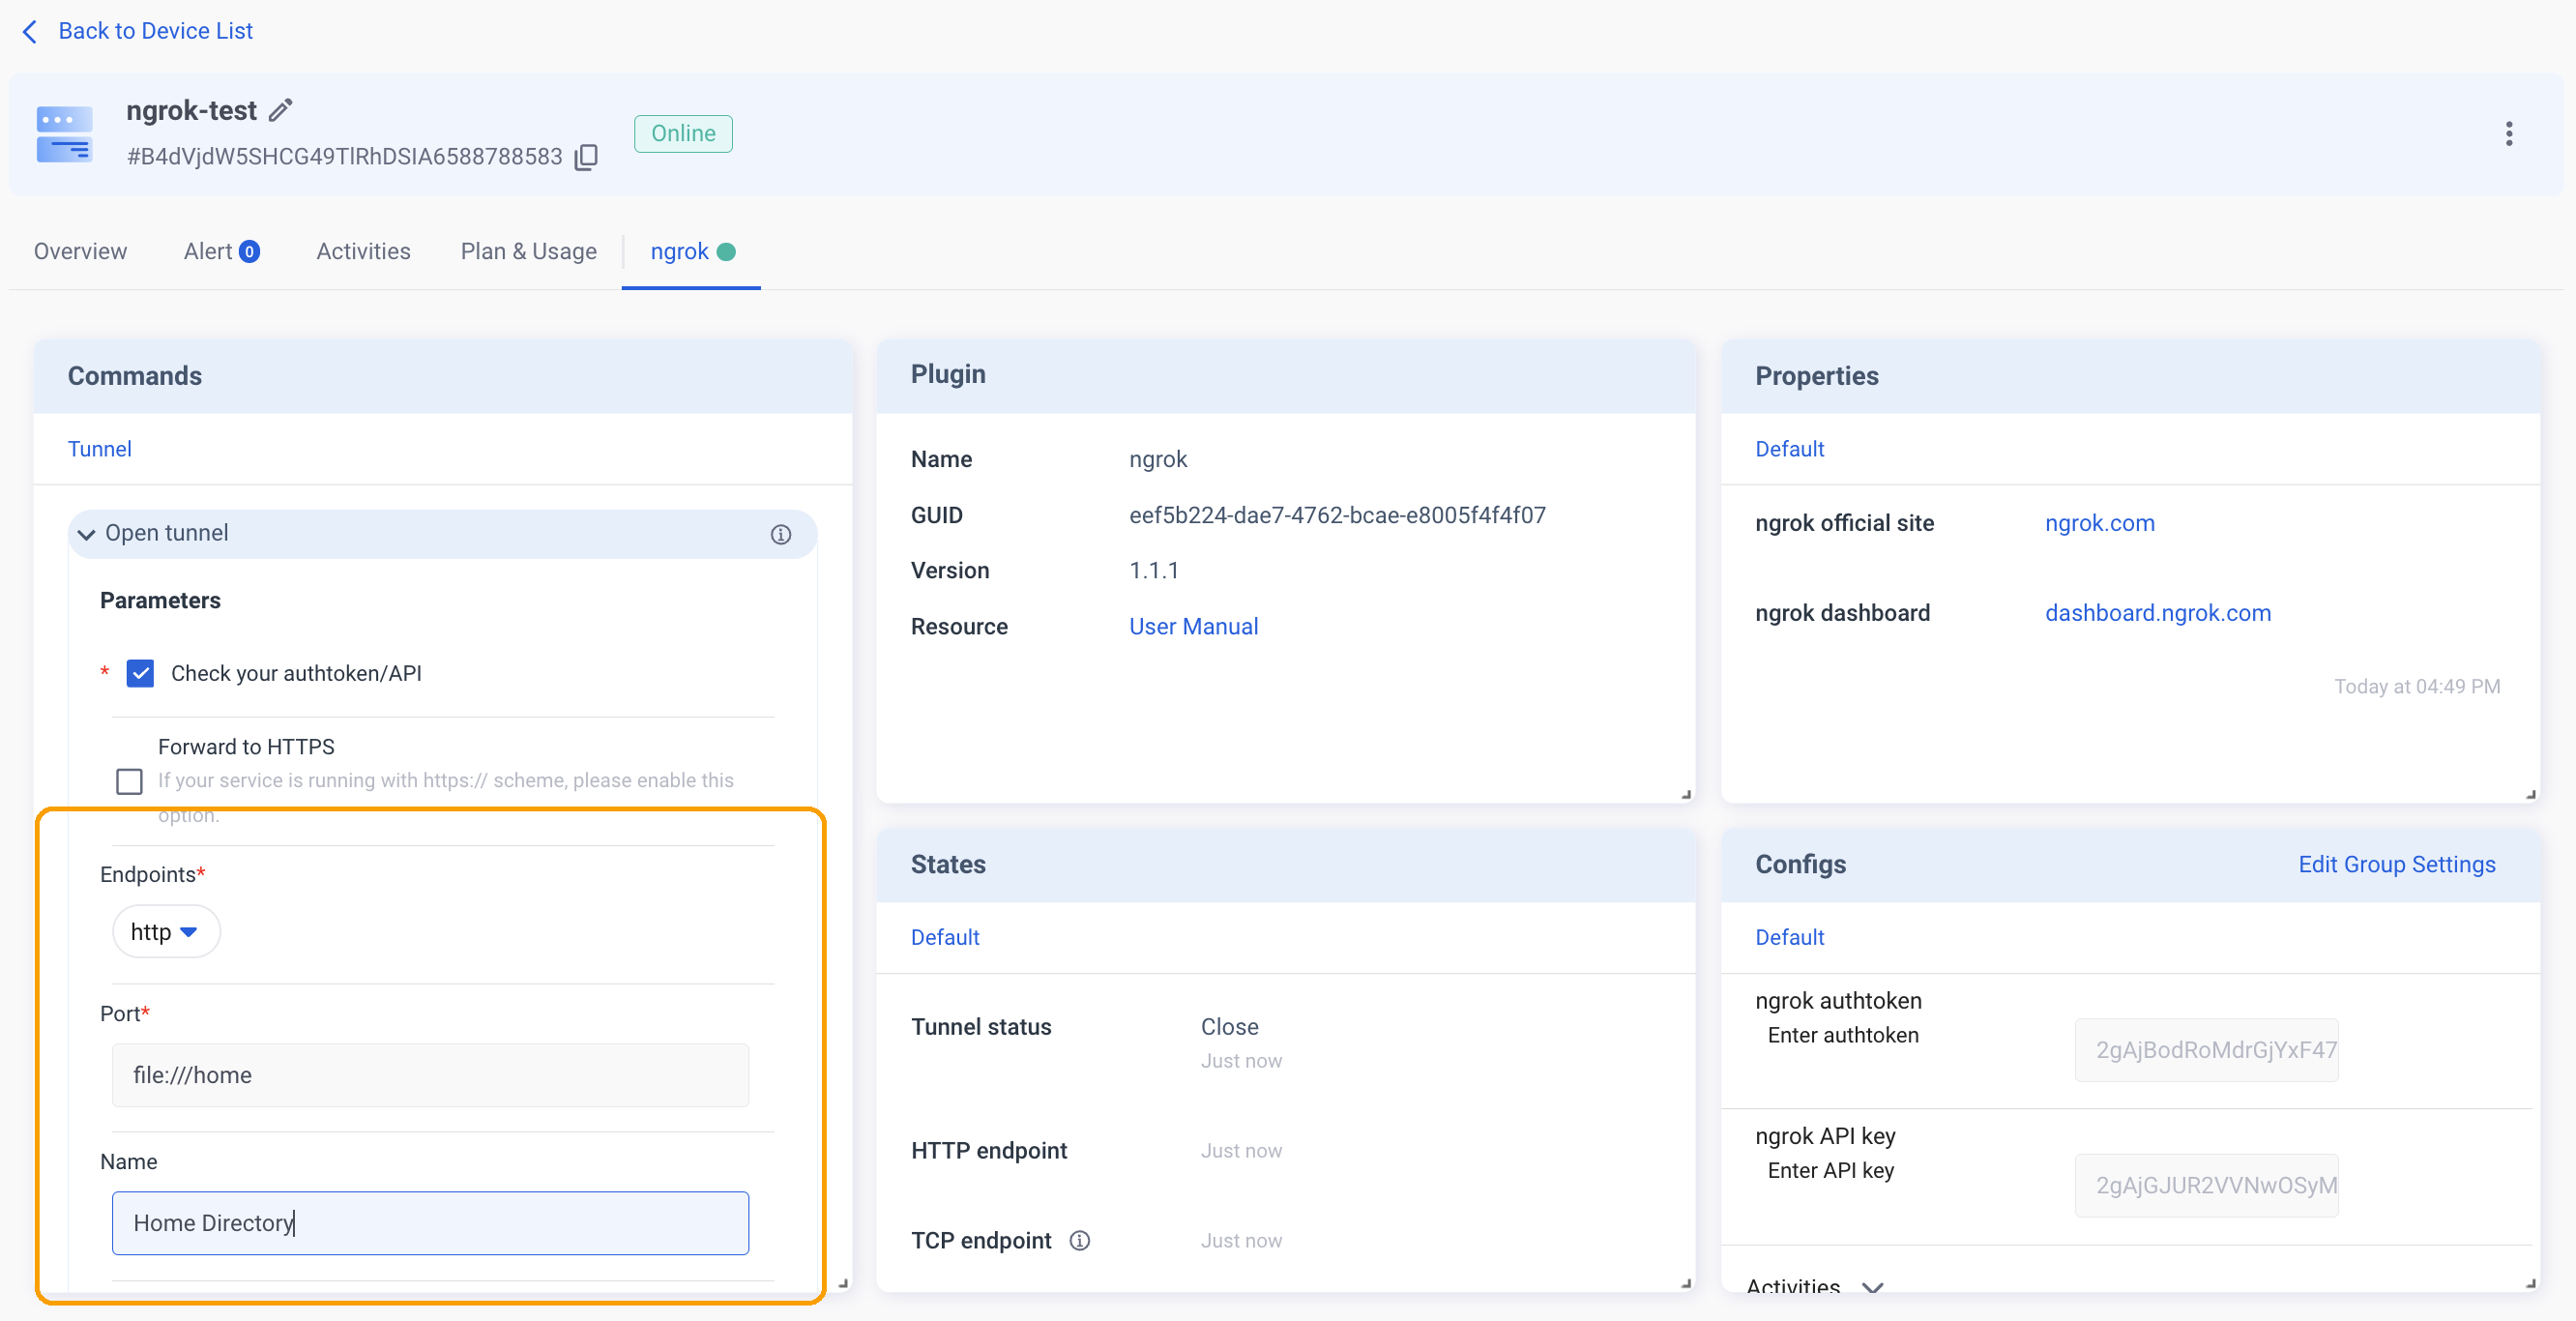Uncheck Check your authtoken/API

[x=140, y=673]
